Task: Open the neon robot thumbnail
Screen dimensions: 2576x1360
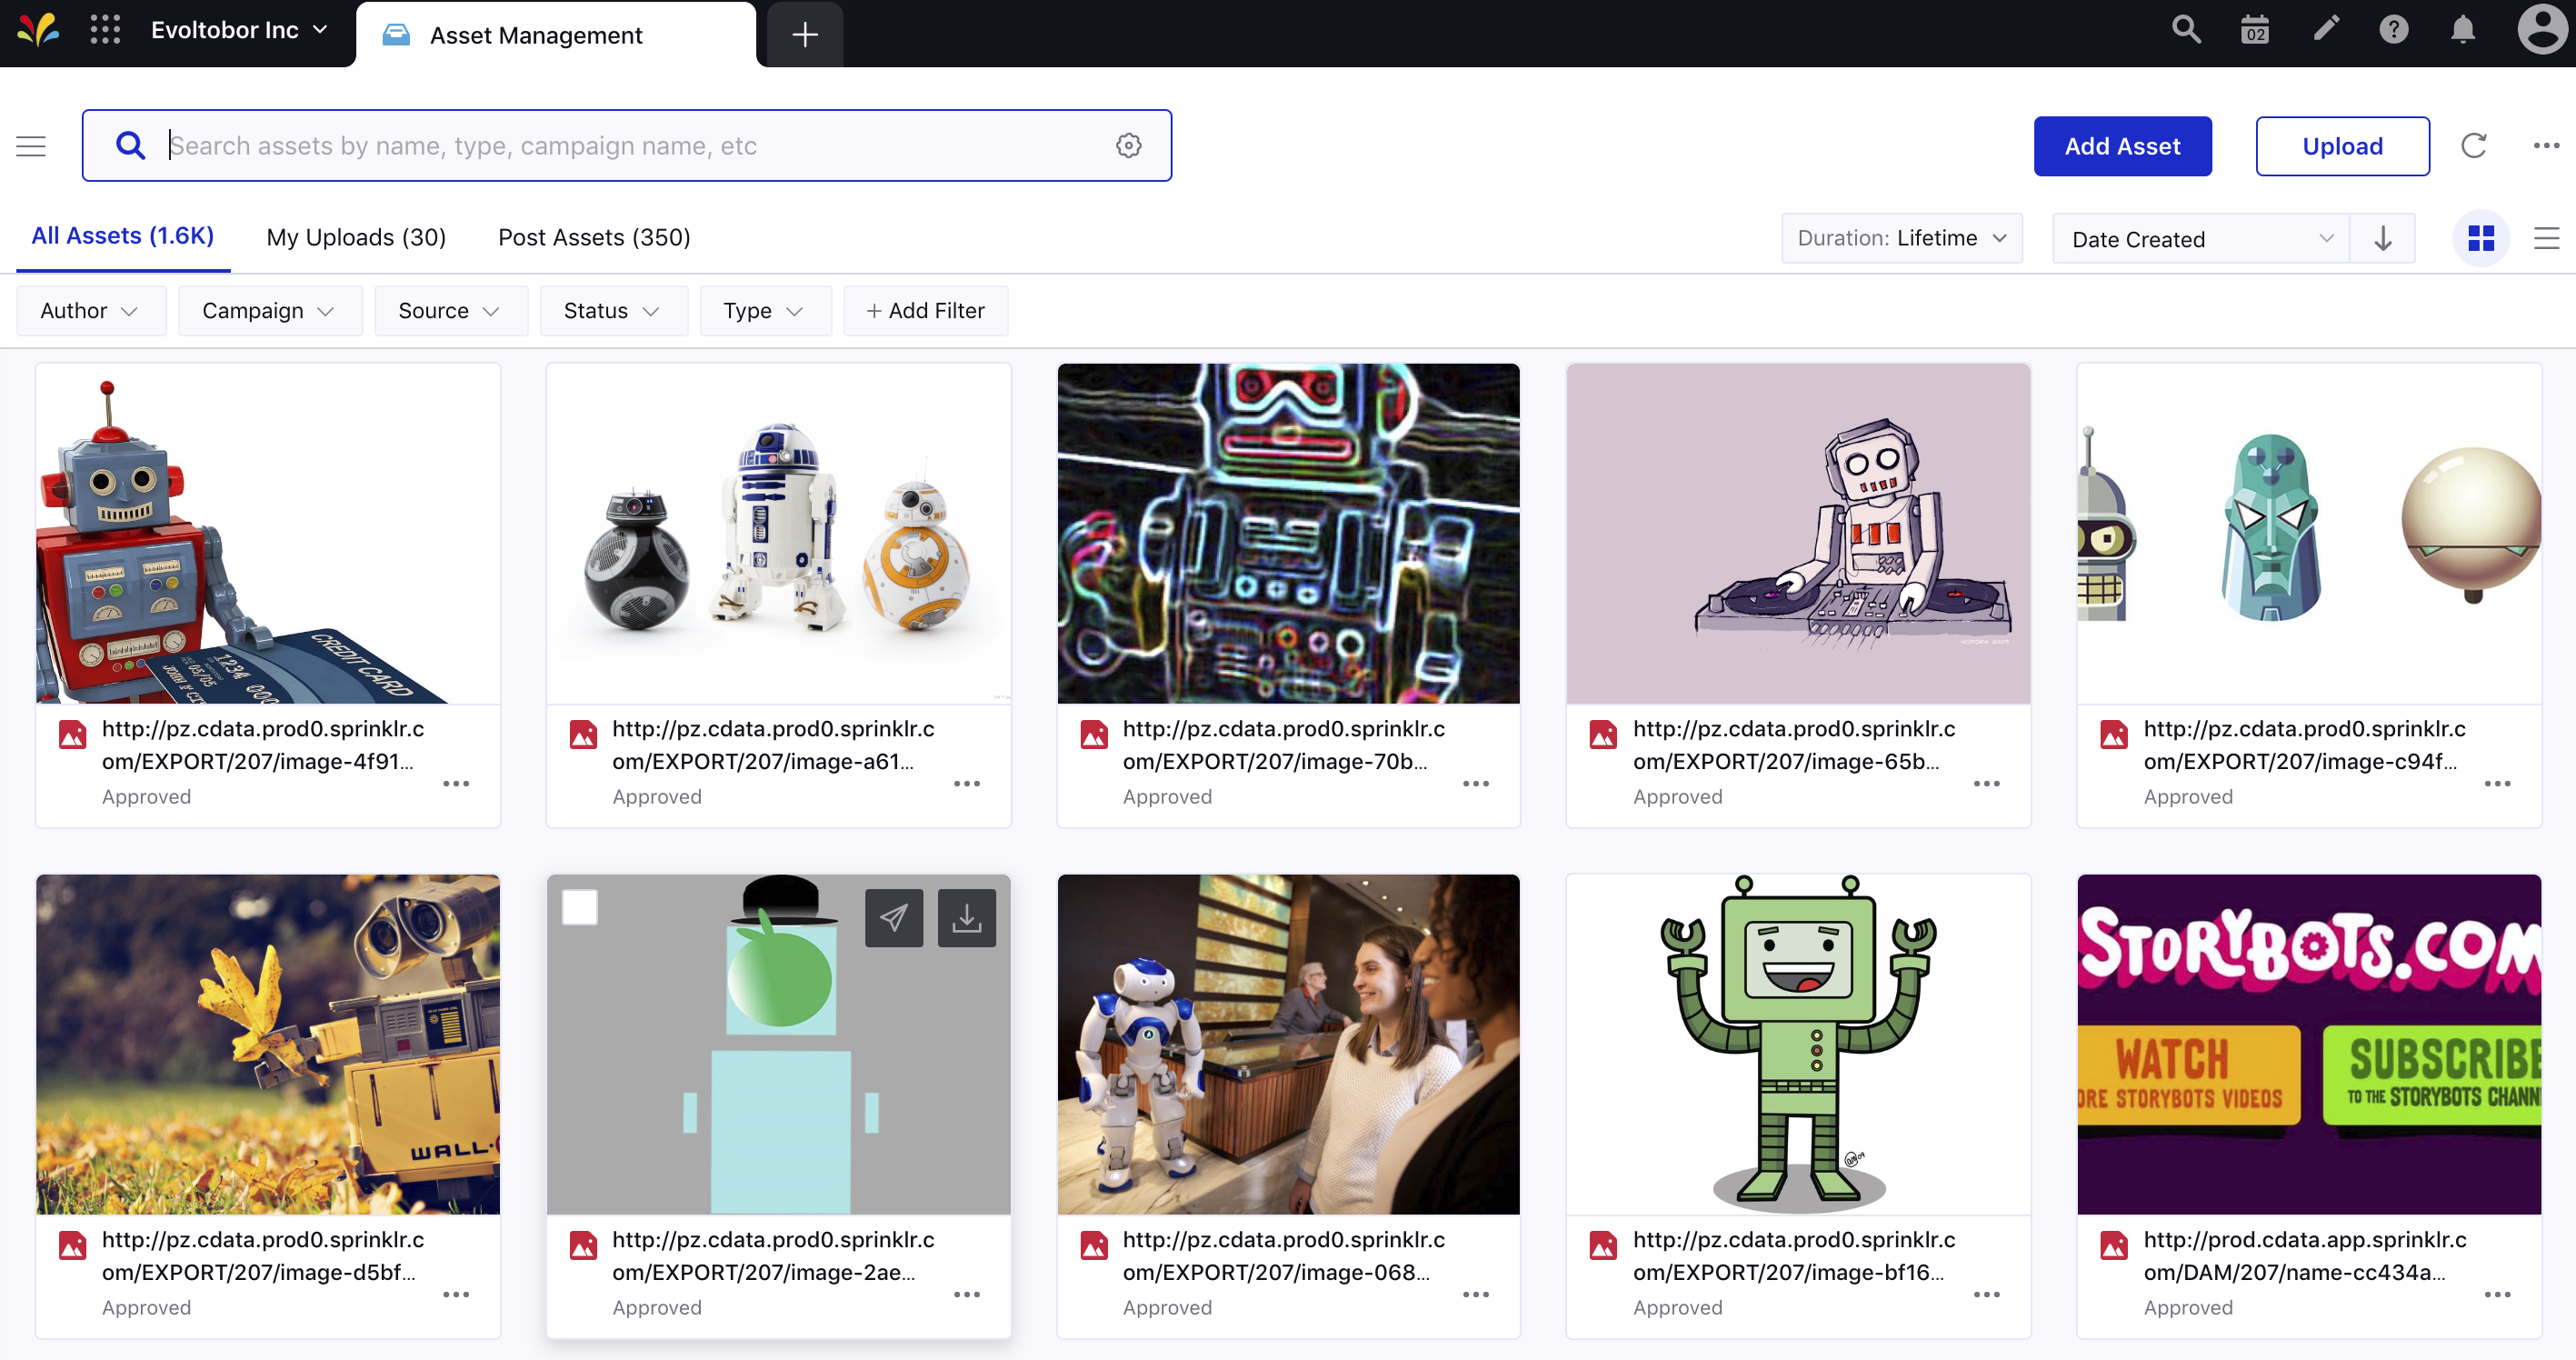Action: [1288, 533]
